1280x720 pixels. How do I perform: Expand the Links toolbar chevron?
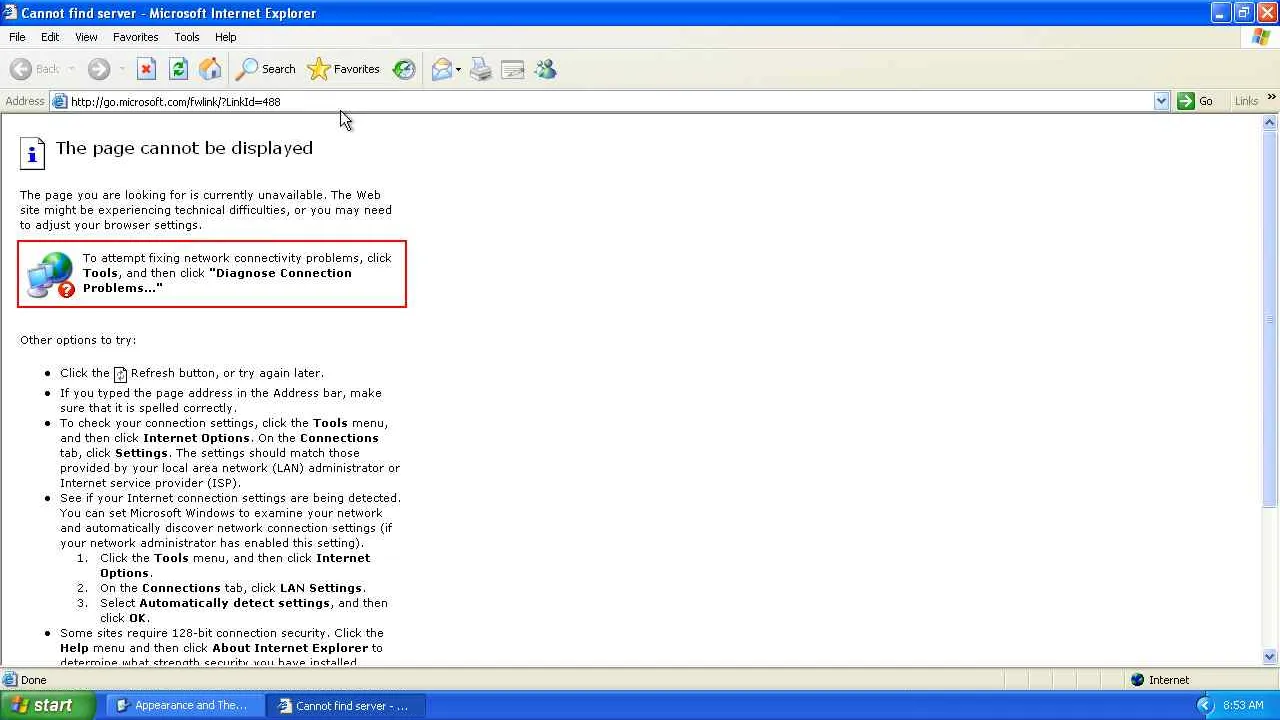point(1271,98)
